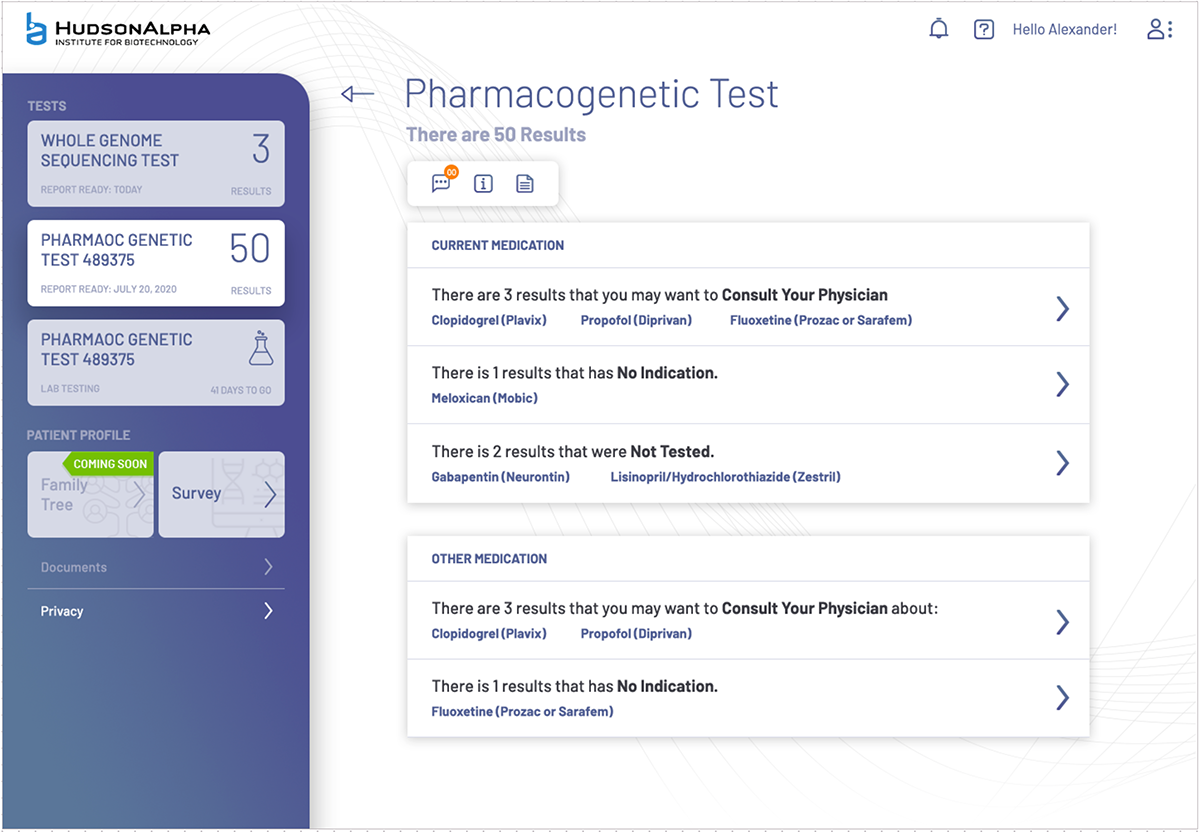The height and width of the screenshot is (832, 1200).
Task: Click the Pharmacogenetic Test page title
Action: (x=591, y=94)
